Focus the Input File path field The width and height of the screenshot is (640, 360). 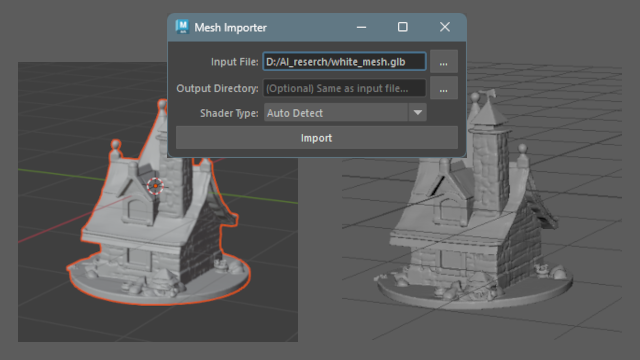pyautogui.click(x=344, y=62)
